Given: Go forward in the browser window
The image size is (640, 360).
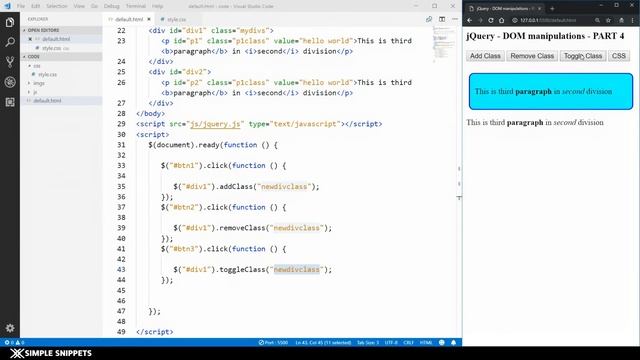Looking at the screenshot, I should pos(480,20).
